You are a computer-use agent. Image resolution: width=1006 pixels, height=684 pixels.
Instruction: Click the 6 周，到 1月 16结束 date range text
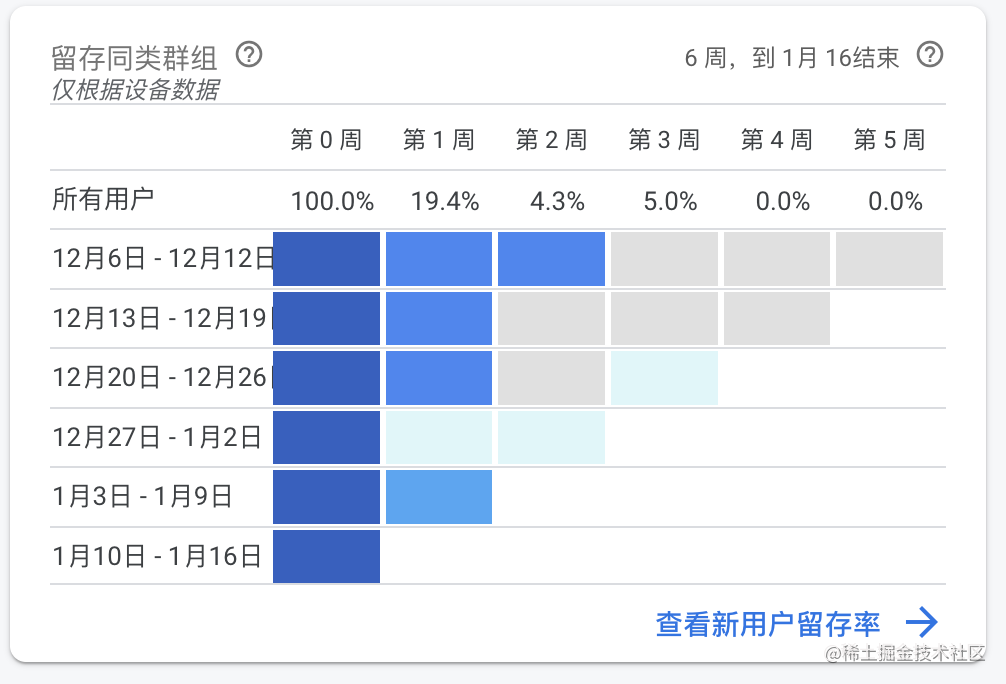pyautogui.click(x=792, y=58)
